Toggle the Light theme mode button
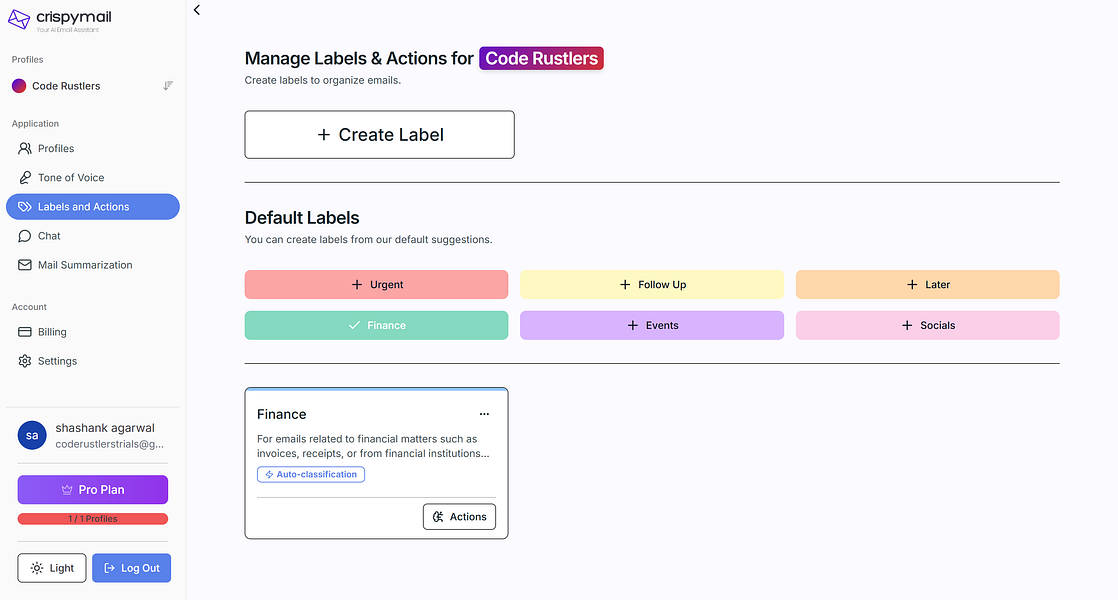This screenshot has width=1118, height=600. click(52, 568)
